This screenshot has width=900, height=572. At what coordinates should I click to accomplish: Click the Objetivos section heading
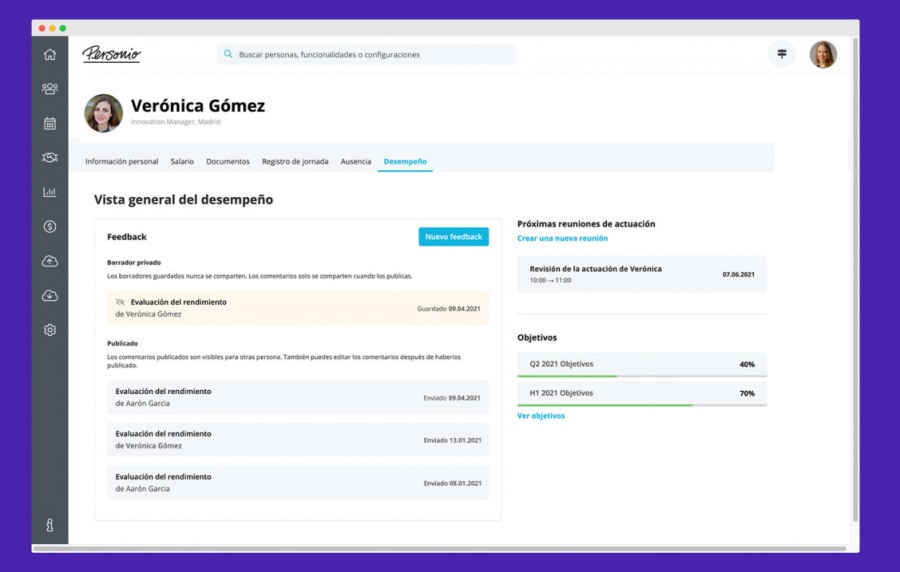coord(537,338)
